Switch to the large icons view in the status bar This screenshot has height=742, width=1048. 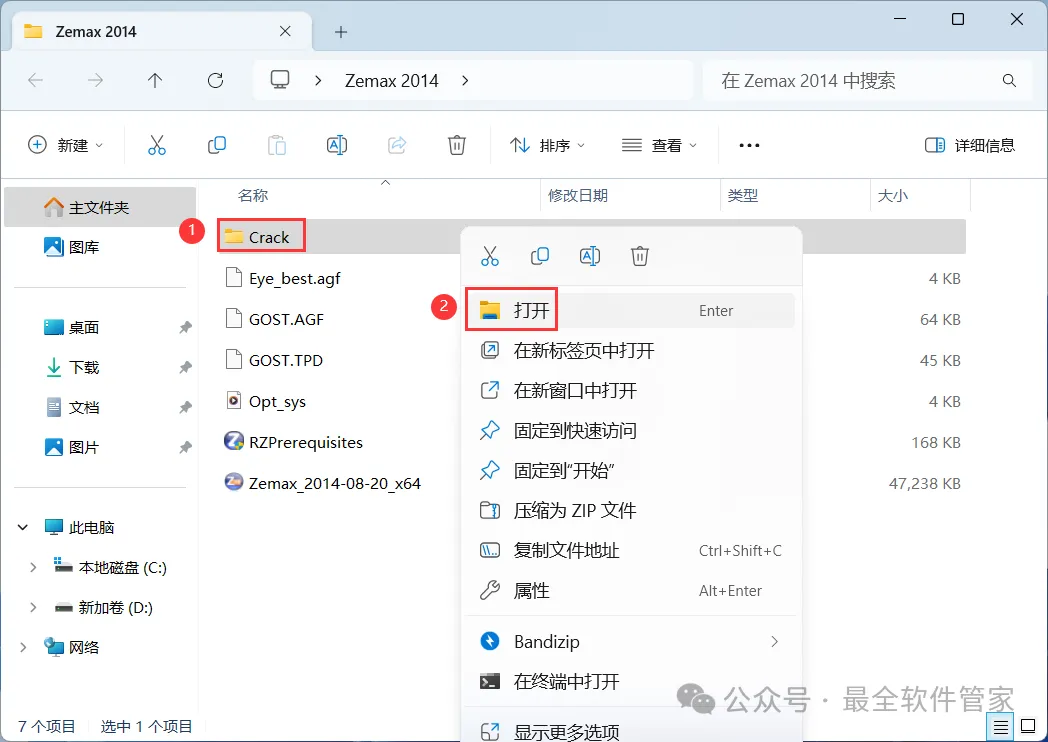[x=1029, y=727]
